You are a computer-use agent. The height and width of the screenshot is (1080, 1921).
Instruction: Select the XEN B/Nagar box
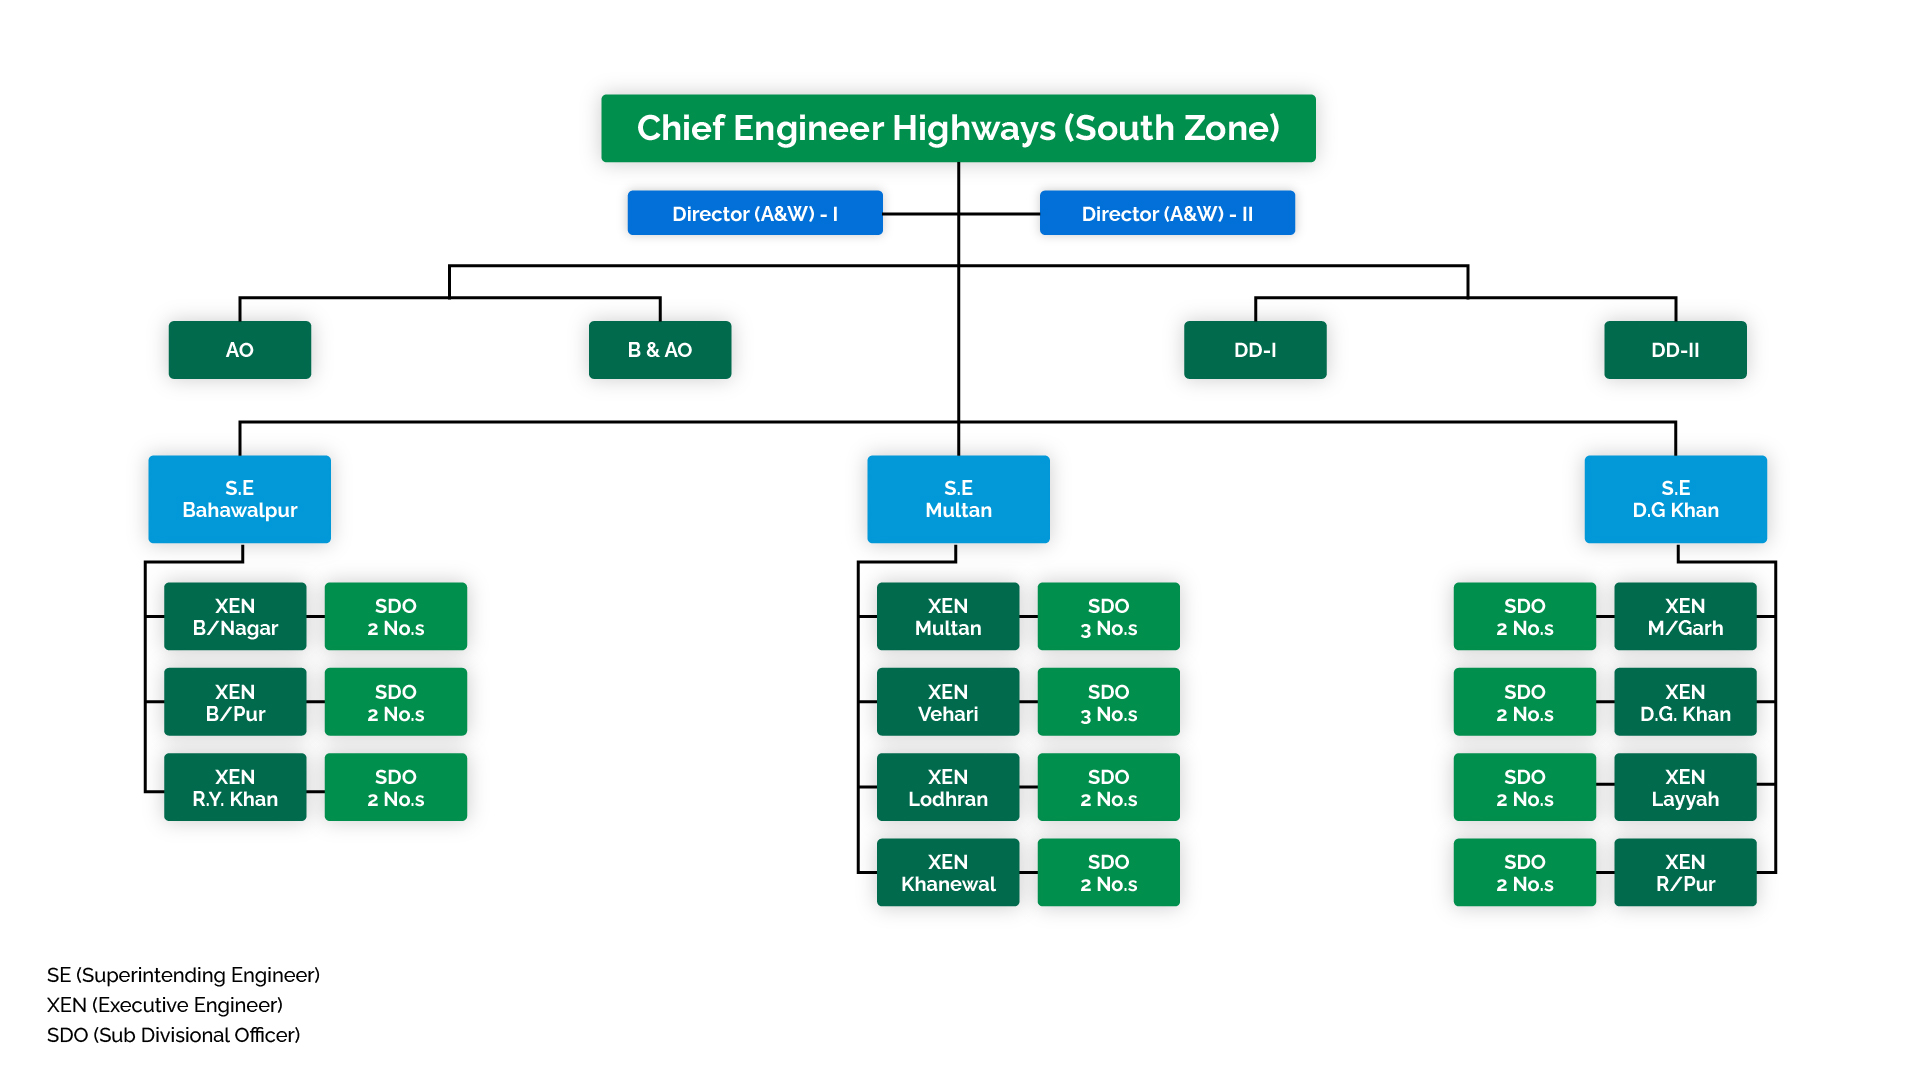coord(235,616)
